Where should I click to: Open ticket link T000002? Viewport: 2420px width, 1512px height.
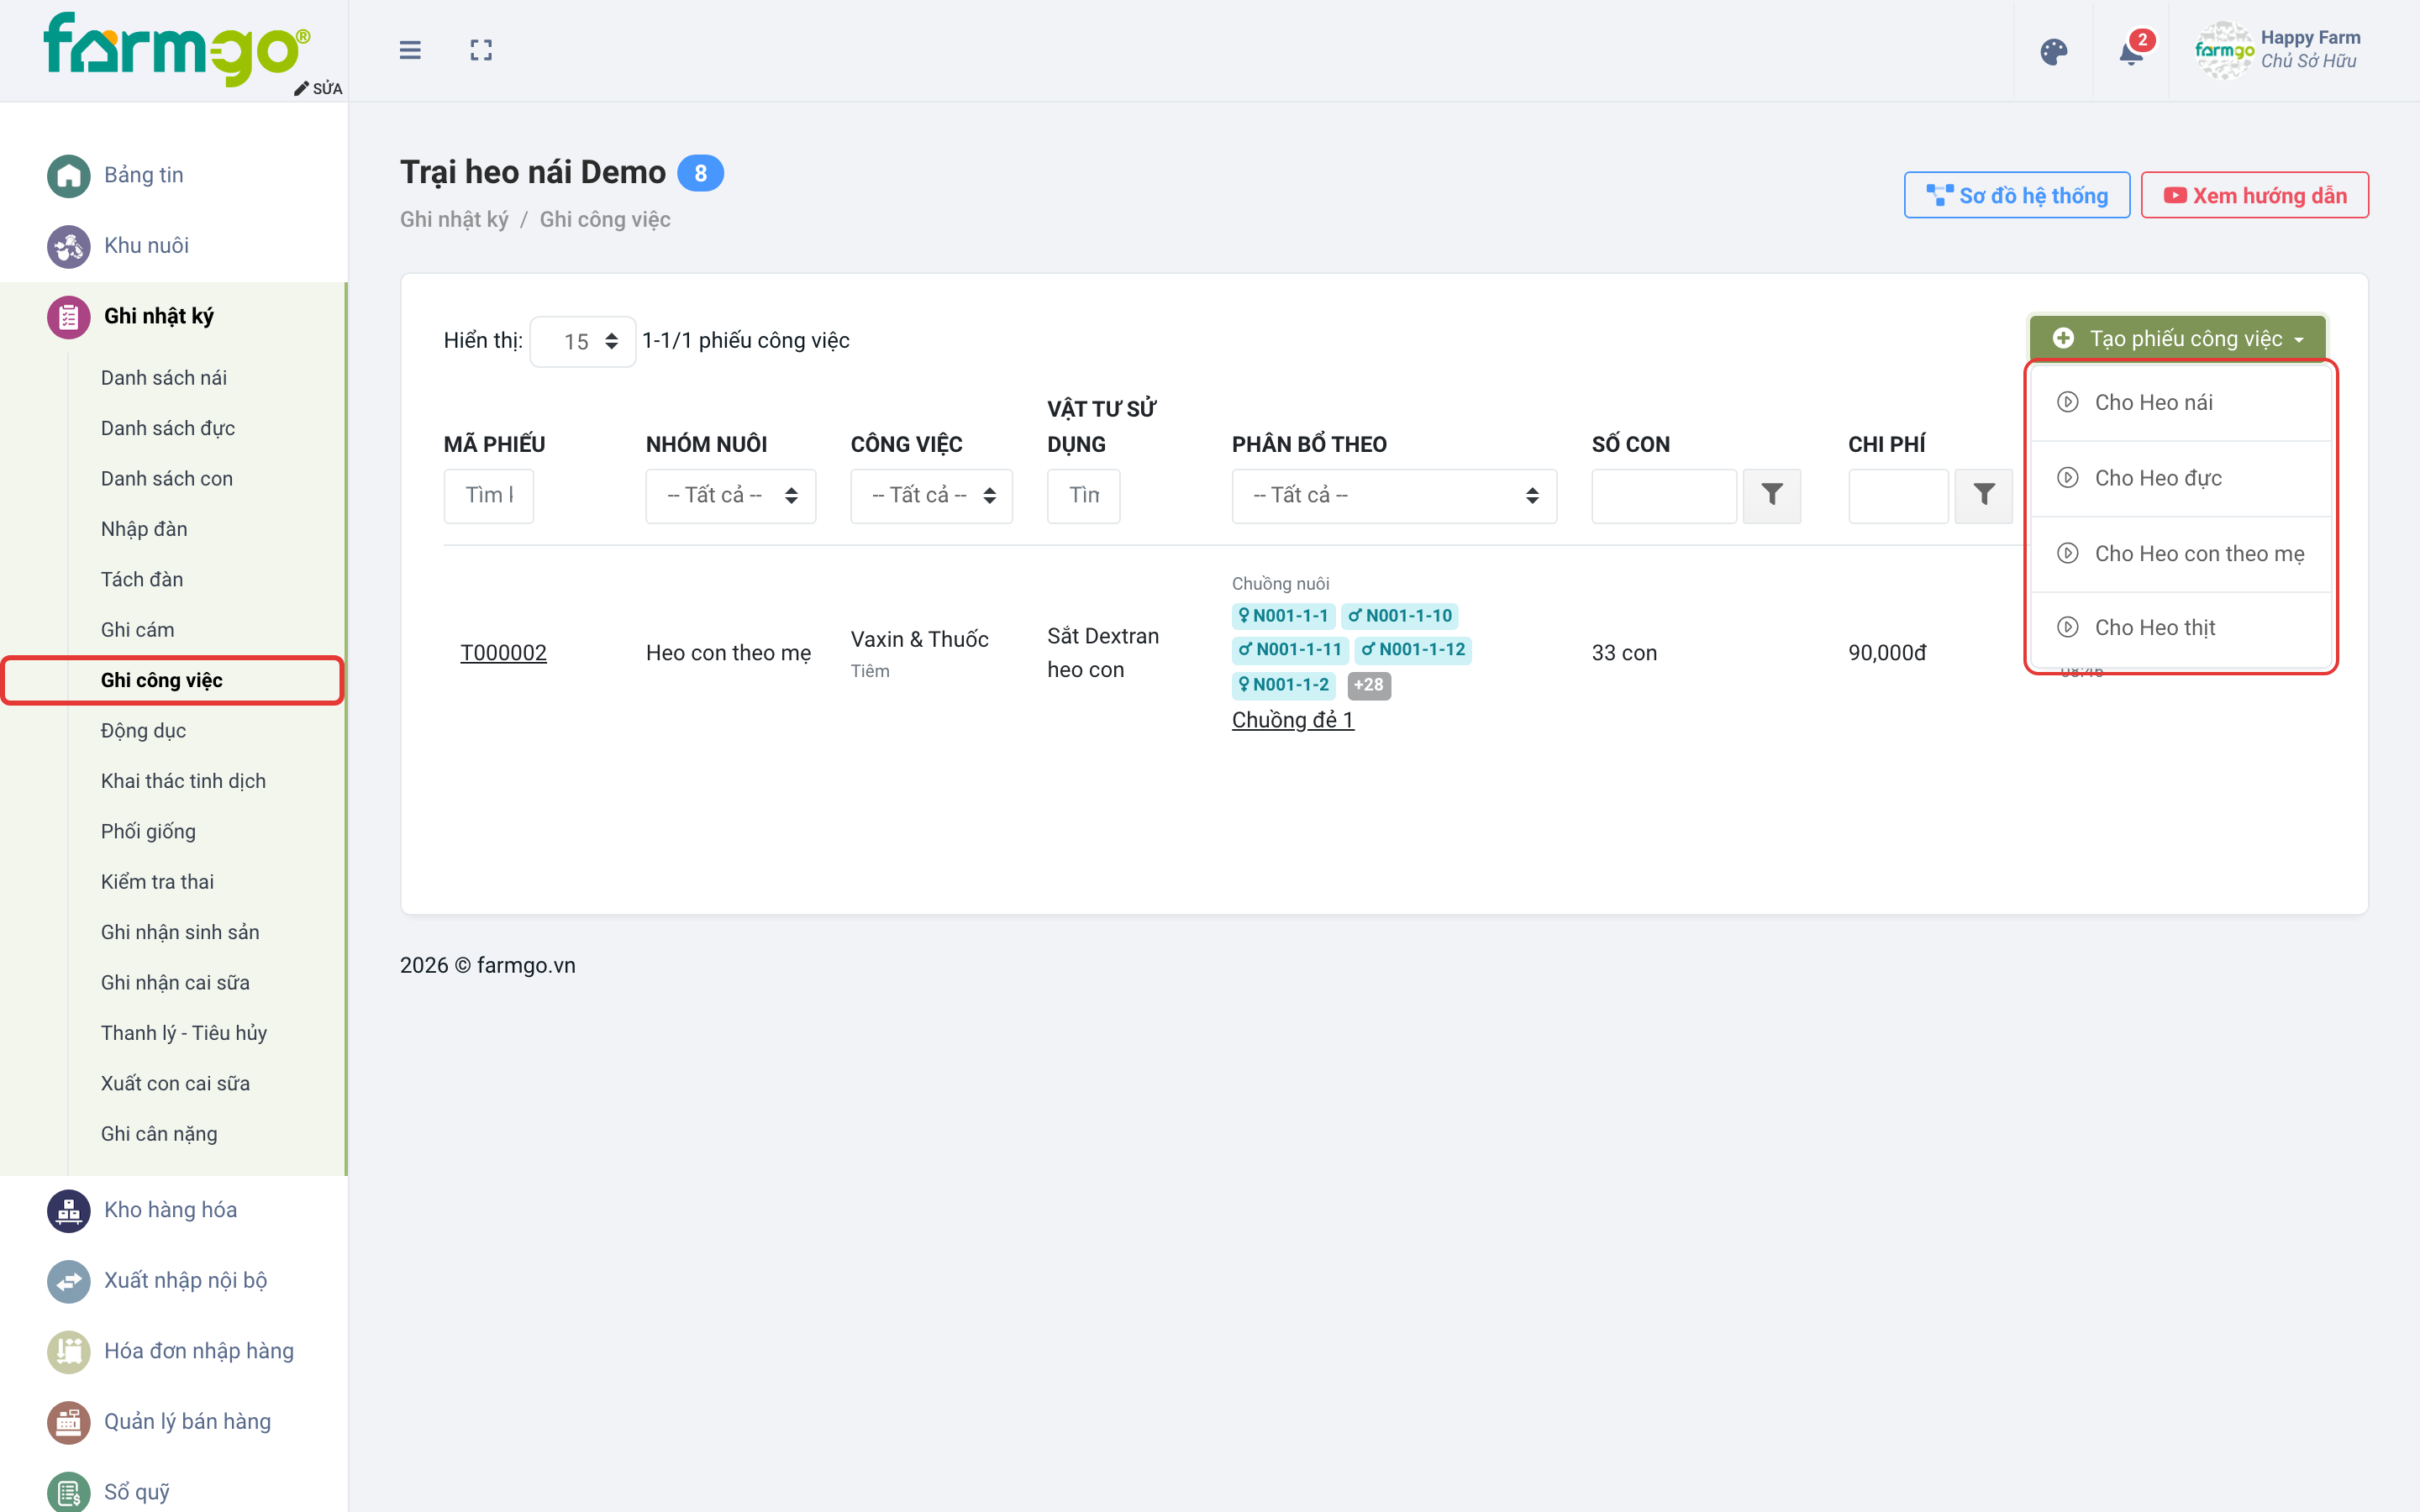pos(503,653)
